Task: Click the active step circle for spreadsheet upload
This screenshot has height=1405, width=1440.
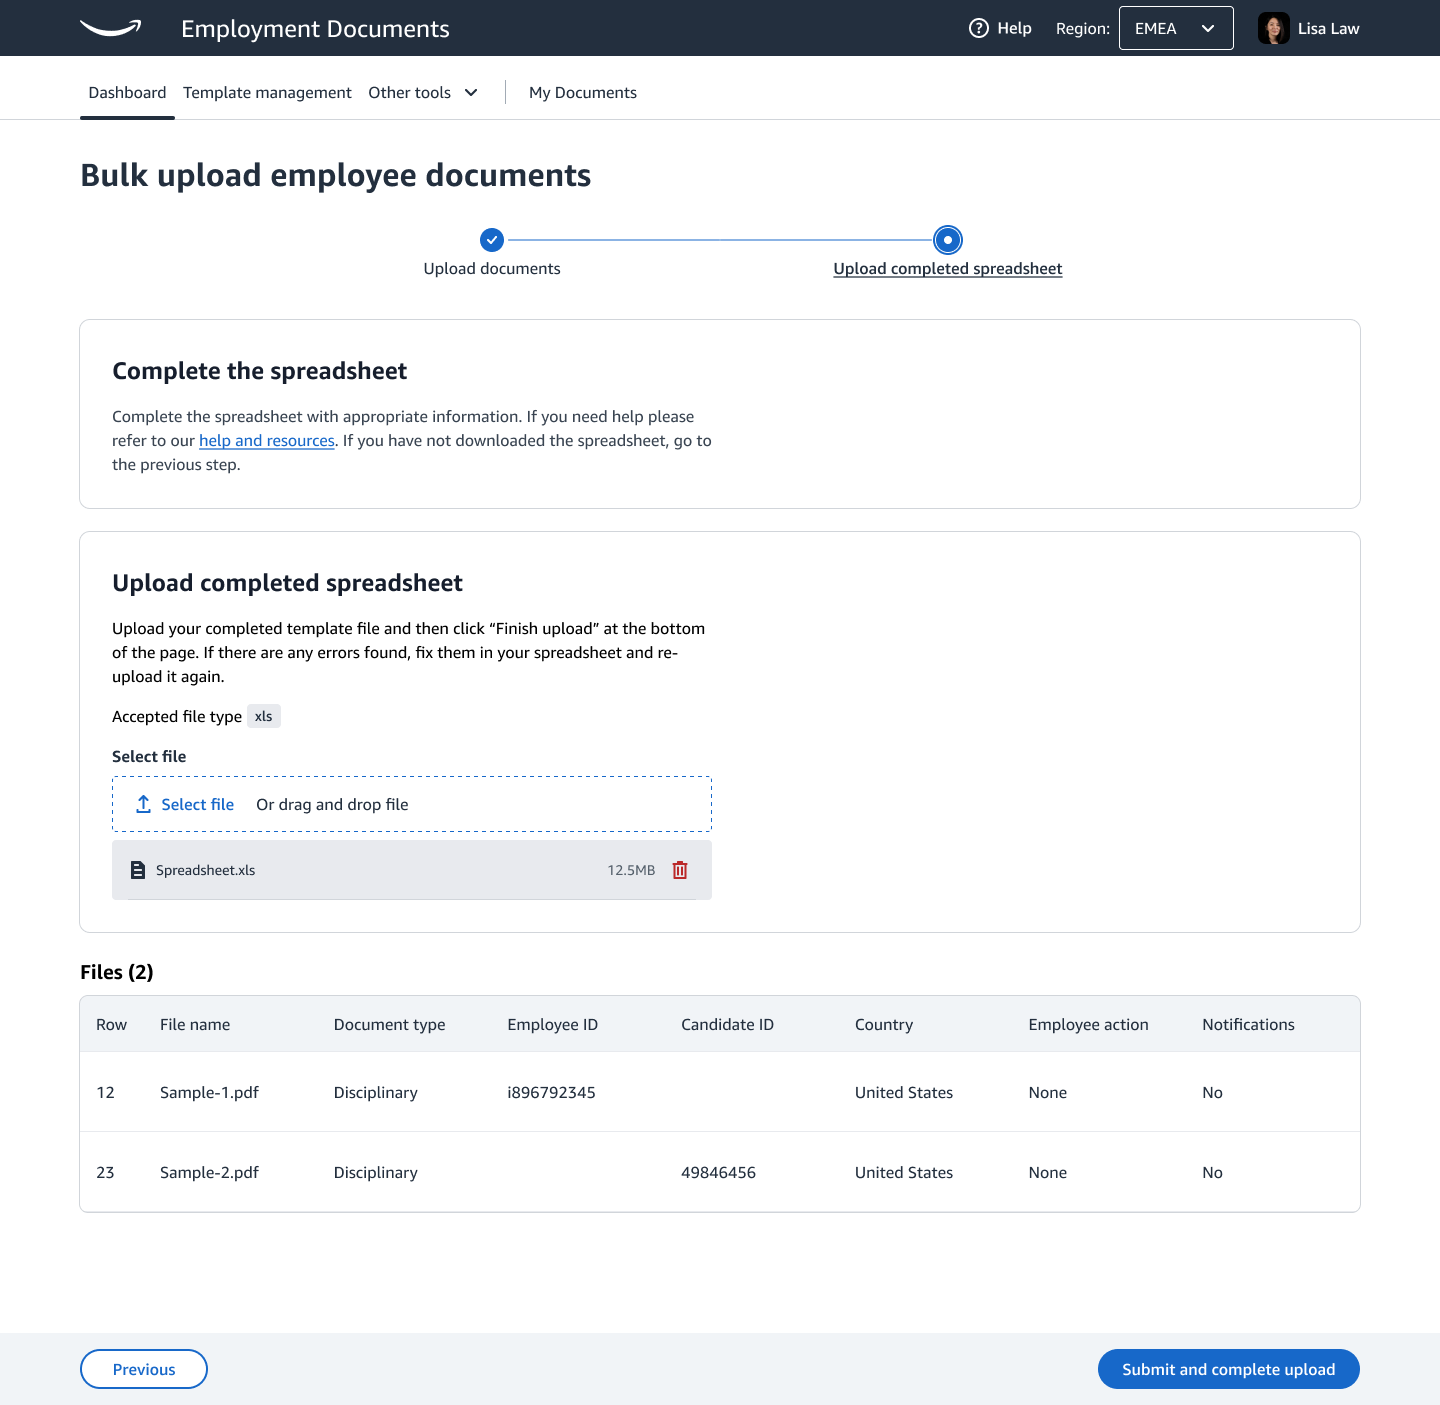Action: (948, 240)
